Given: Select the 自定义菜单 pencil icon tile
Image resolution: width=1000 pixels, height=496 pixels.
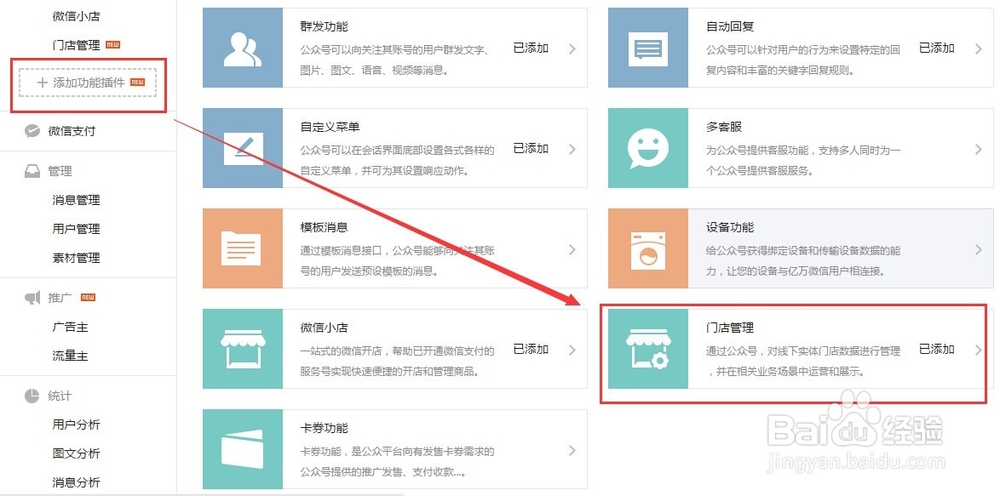Looking at the screenshot, I should pos(242,148).
